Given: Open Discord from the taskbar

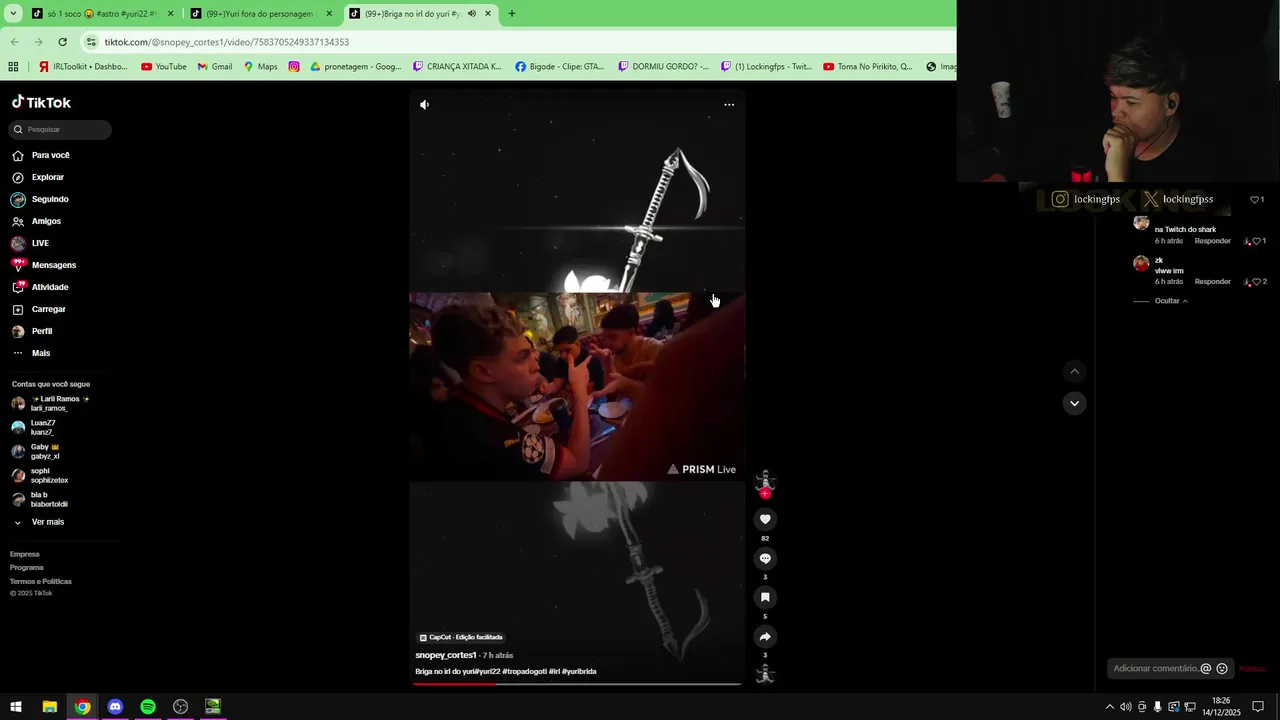Looking at the screenshot, I should tap(115, 707).
